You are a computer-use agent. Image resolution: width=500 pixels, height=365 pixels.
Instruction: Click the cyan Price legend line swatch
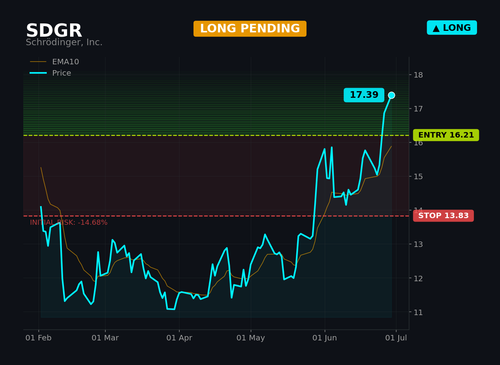38,73
